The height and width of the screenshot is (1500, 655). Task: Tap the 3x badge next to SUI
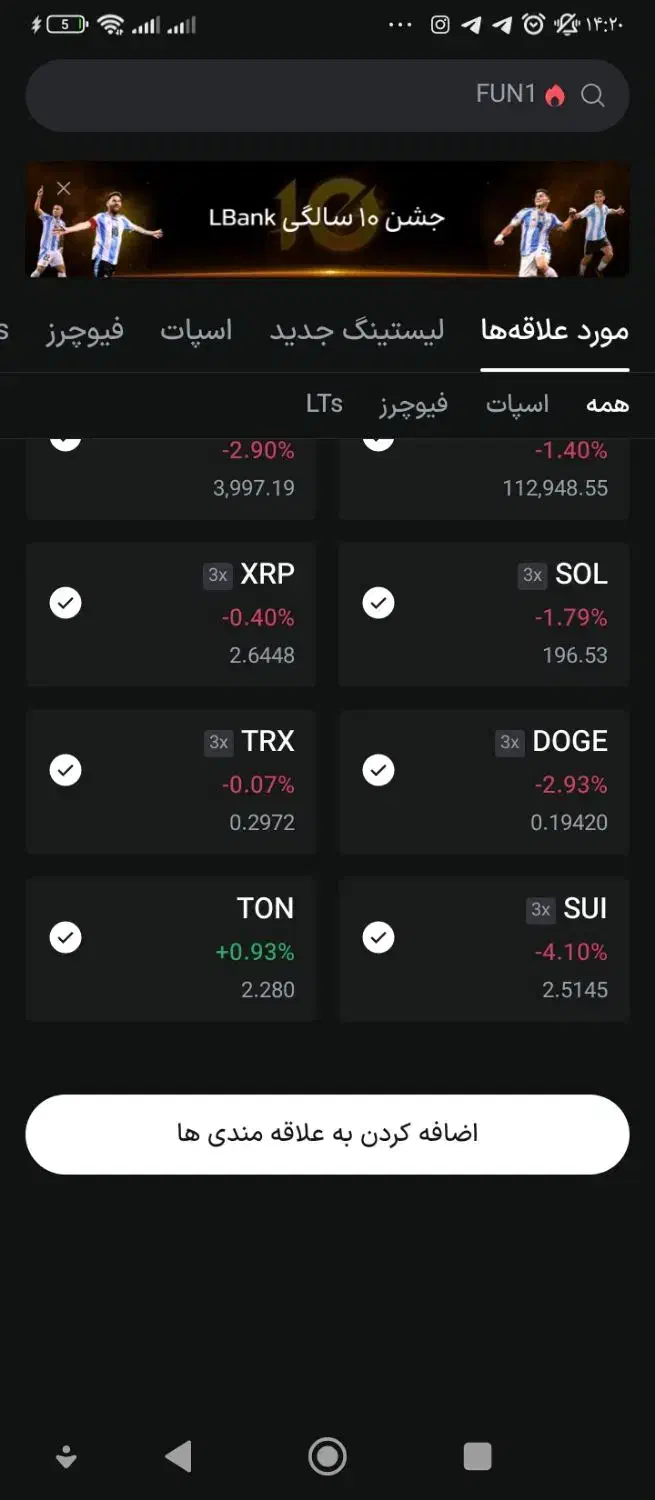point(540,909)
